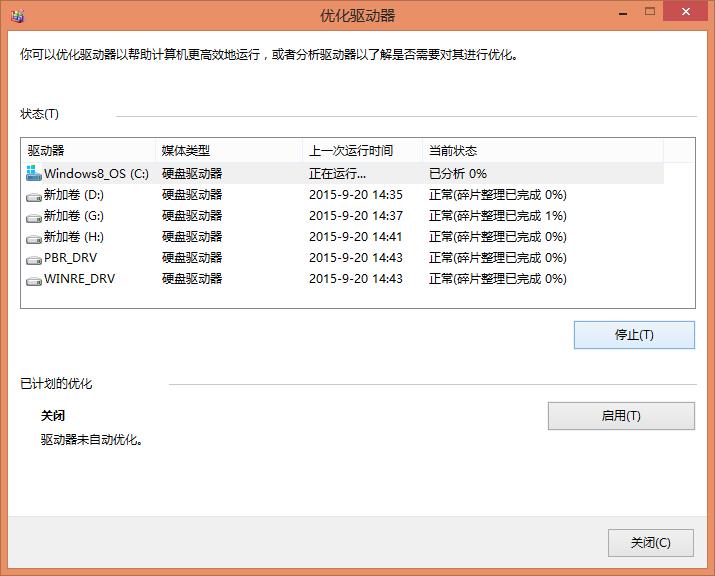The width and height of the screenshot is (715, 576).
Task: Click the 硬盘驱动器 media type for WINRE_DRV
Action: [x=192, y=279]
